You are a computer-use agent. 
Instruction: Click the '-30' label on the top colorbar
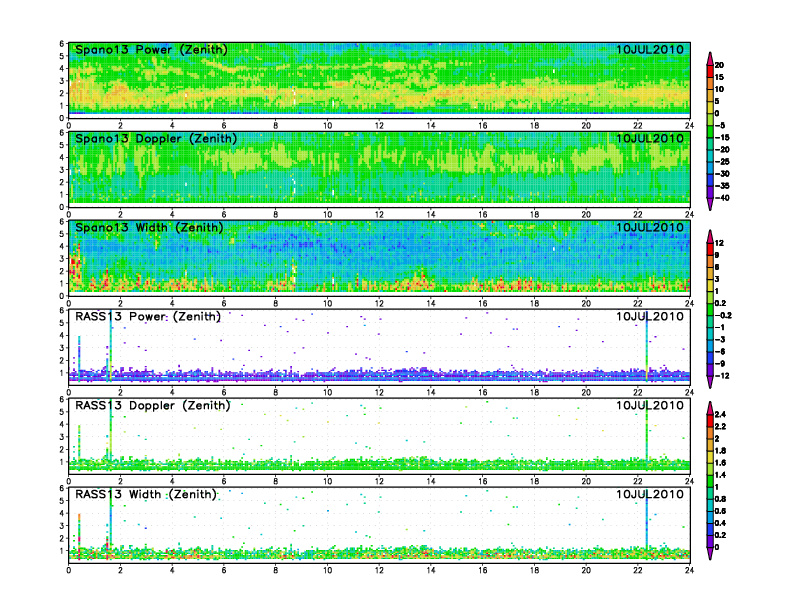coord(722,174)
